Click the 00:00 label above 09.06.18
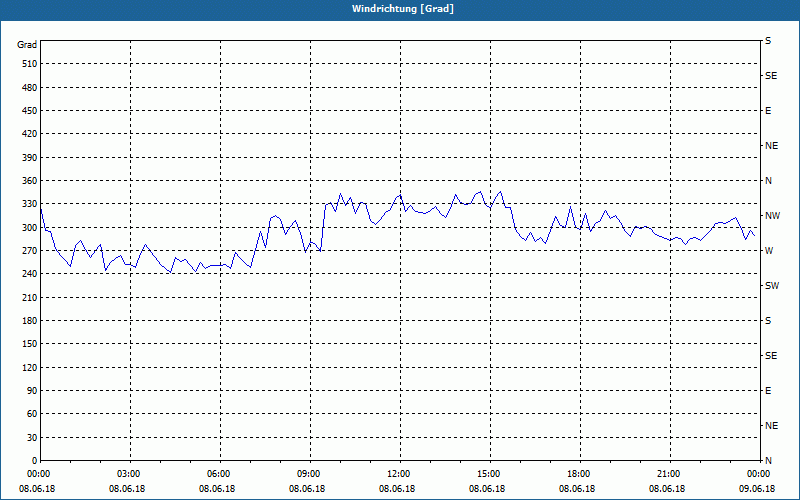Screen dimensions: 800x500 coord(759,474)
